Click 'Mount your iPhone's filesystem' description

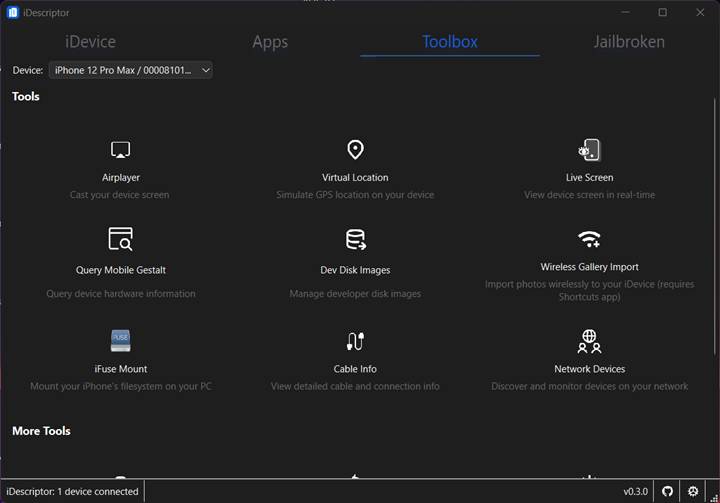tap(120, 386)
